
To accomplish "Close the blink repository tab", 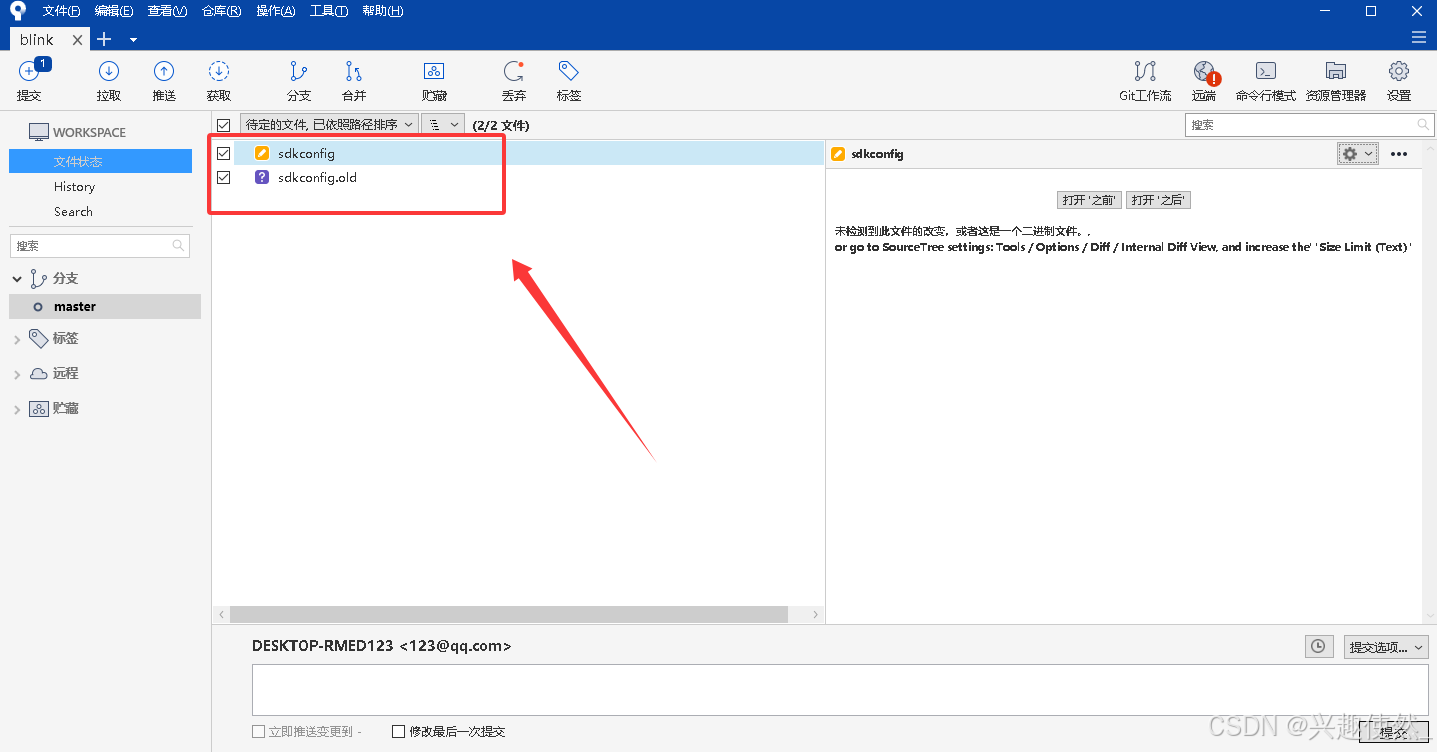I will (x=78, y=39).
